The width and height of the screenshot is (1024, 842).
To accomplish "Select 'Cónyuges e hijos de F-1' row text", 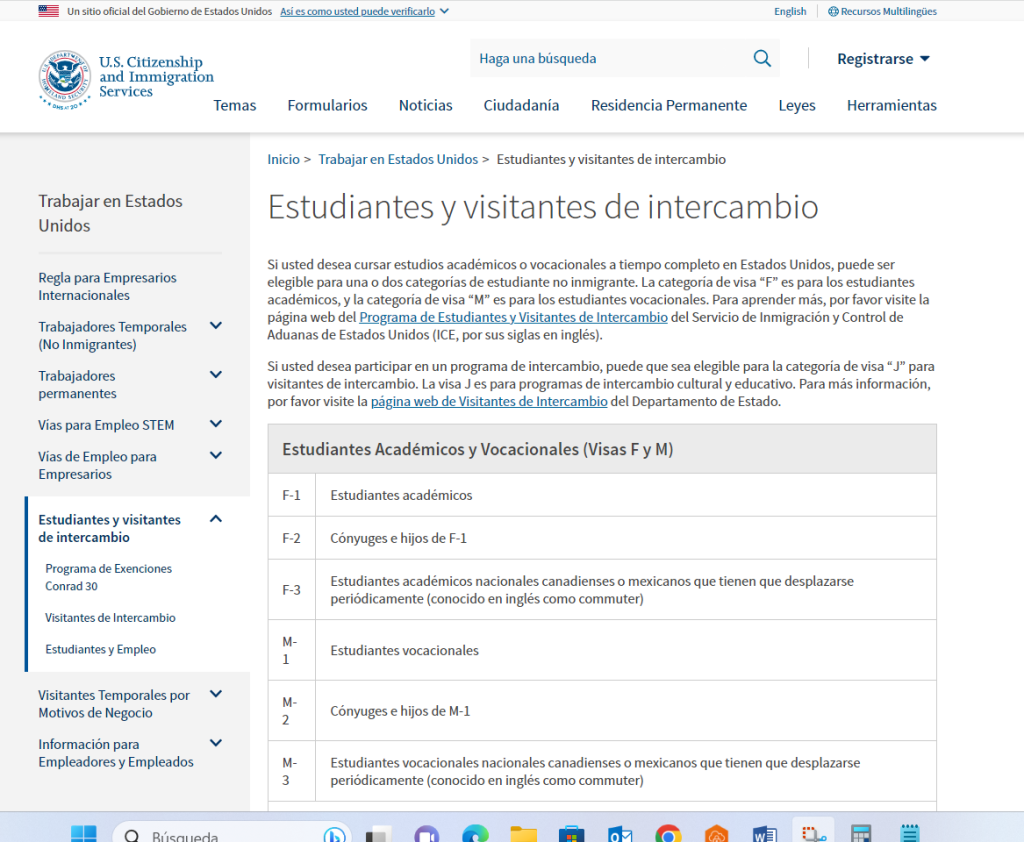I will point(398,538).
